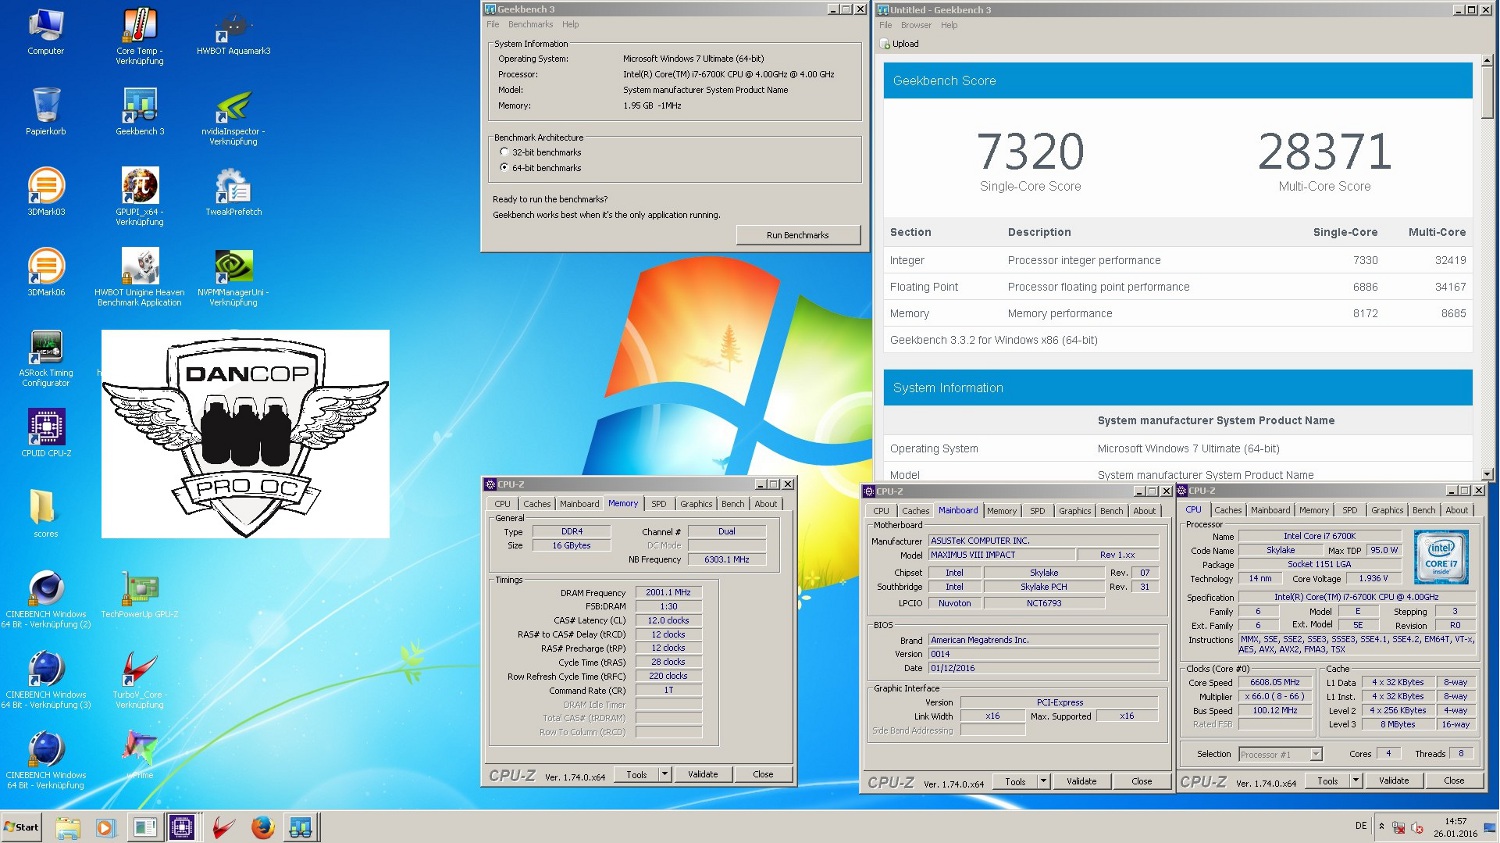
Task: Click Validate in mainboard CPU-Z window
Action: 1081,781
